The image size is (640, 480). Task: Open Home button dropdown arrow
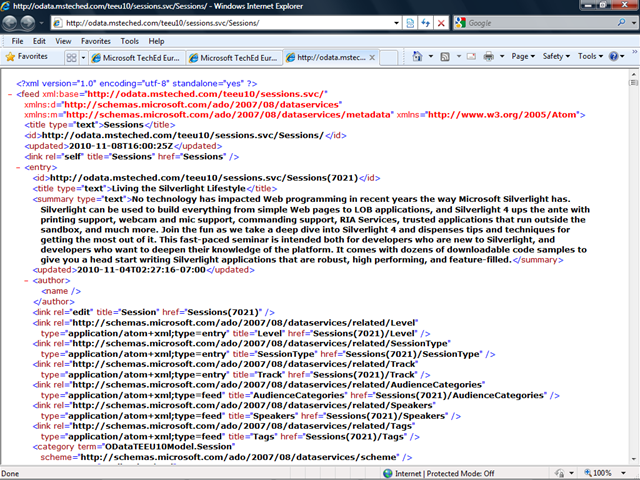(431, 56)
